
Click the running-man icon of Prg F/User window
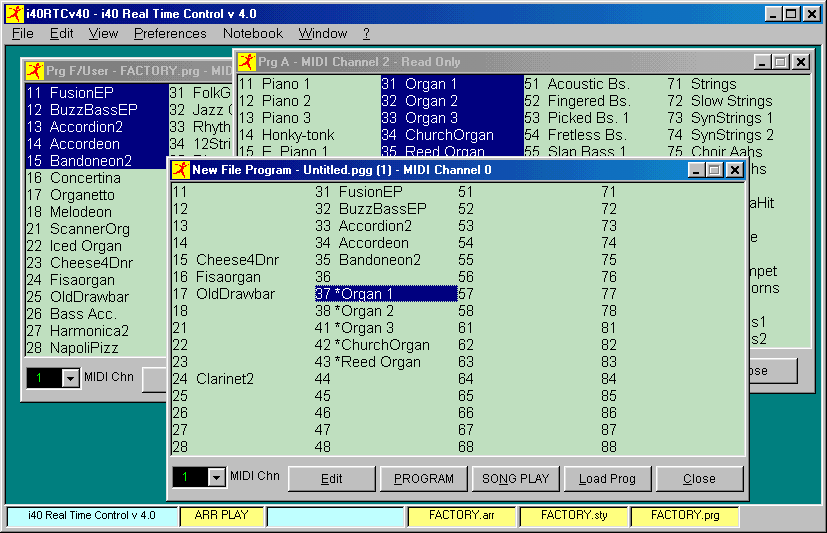tap(34, 71)
